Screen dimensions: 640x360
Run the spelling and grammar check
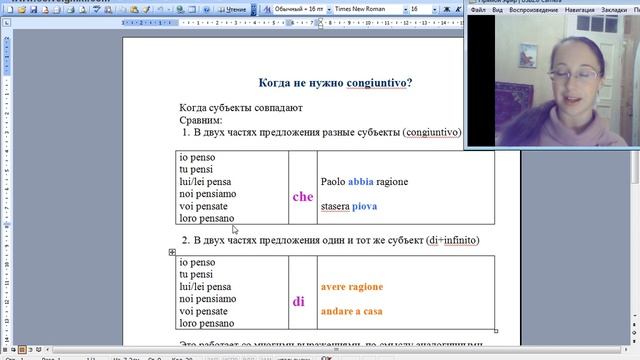coord(96,9)
